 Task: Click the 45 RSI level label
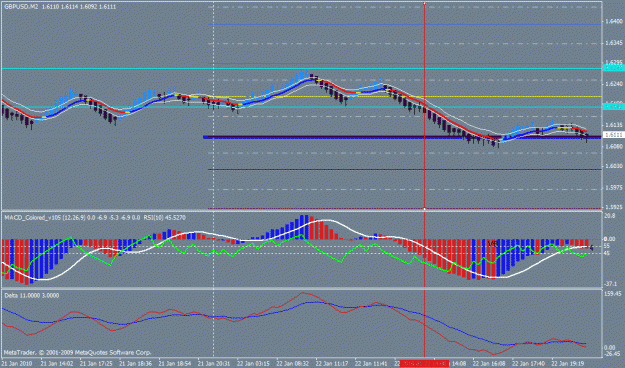[x=607, y=253]
